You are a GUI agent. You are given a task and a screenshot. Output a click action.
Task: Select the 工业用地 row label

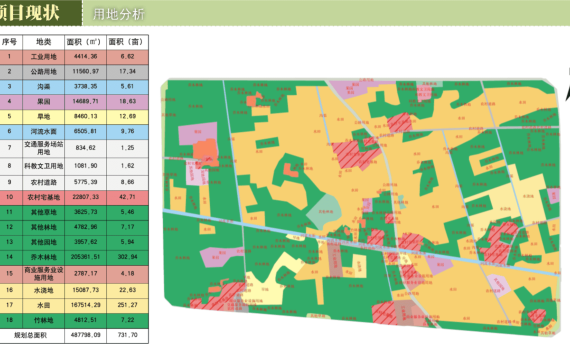(x=44, y=57)
